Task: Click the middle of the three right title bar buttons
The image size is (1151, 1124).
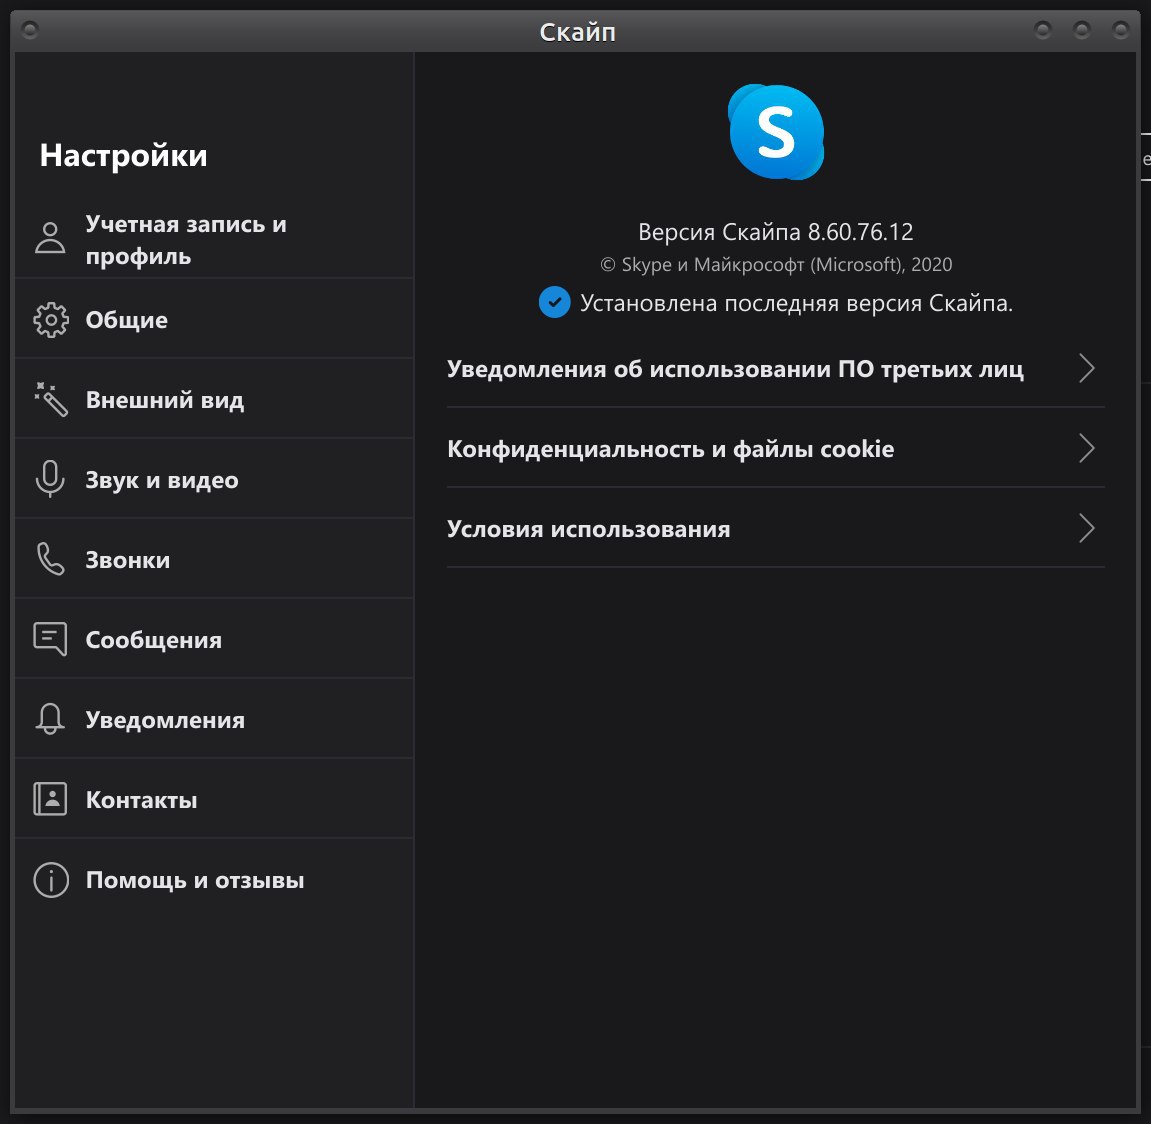Action: [x=1081, y=30]
